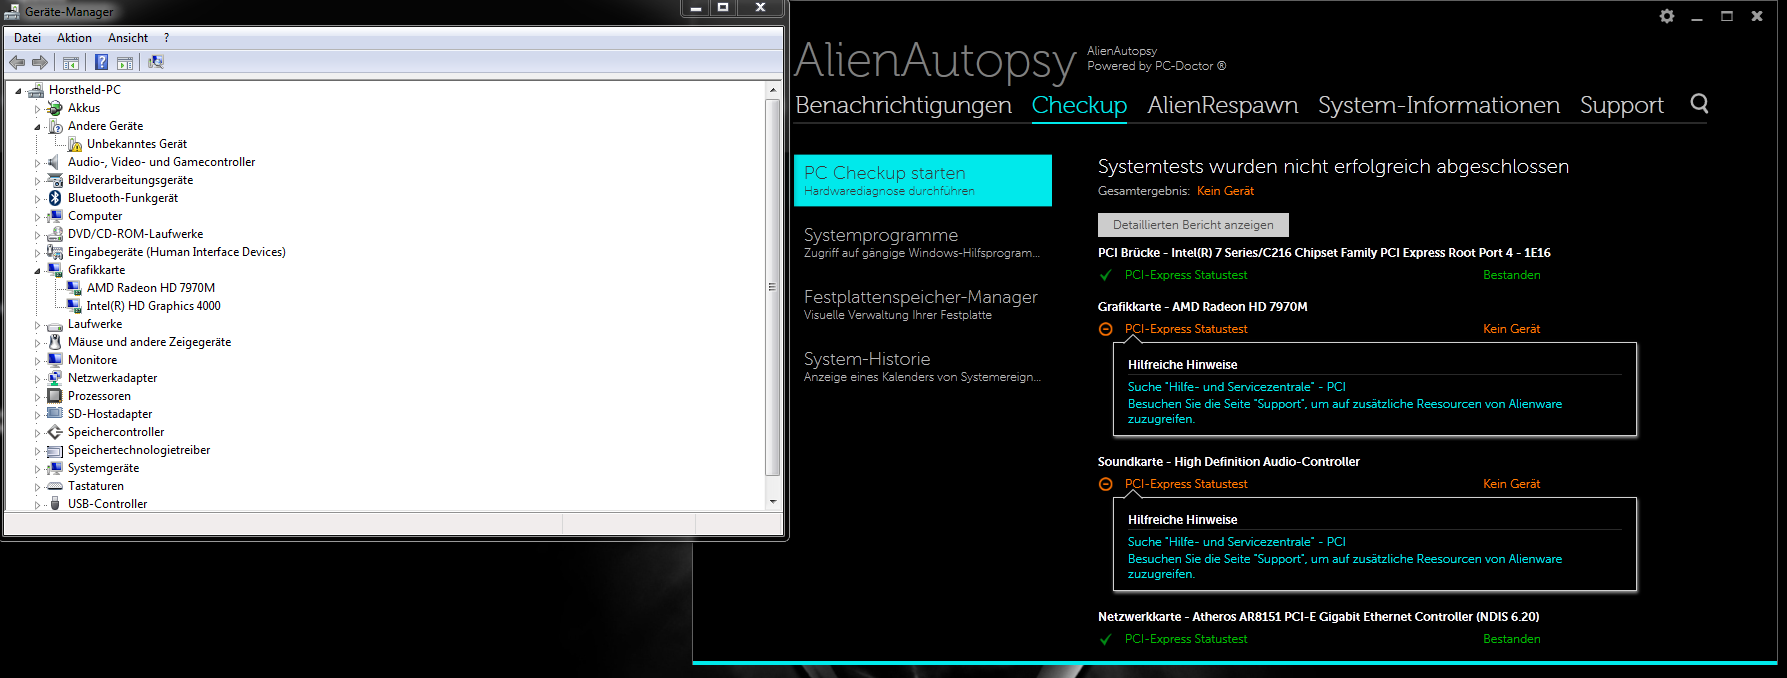The width and height of the screenshot is (1787, 678).
Task: Expand the Systemgeräte node
Action: [38, 469]
